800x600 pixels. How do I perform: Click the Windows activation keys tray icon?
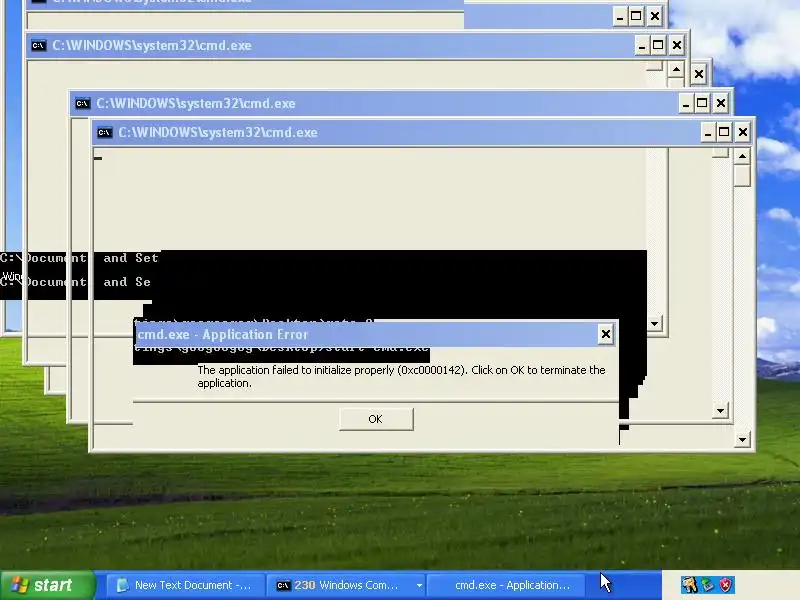tap(689, 584)
